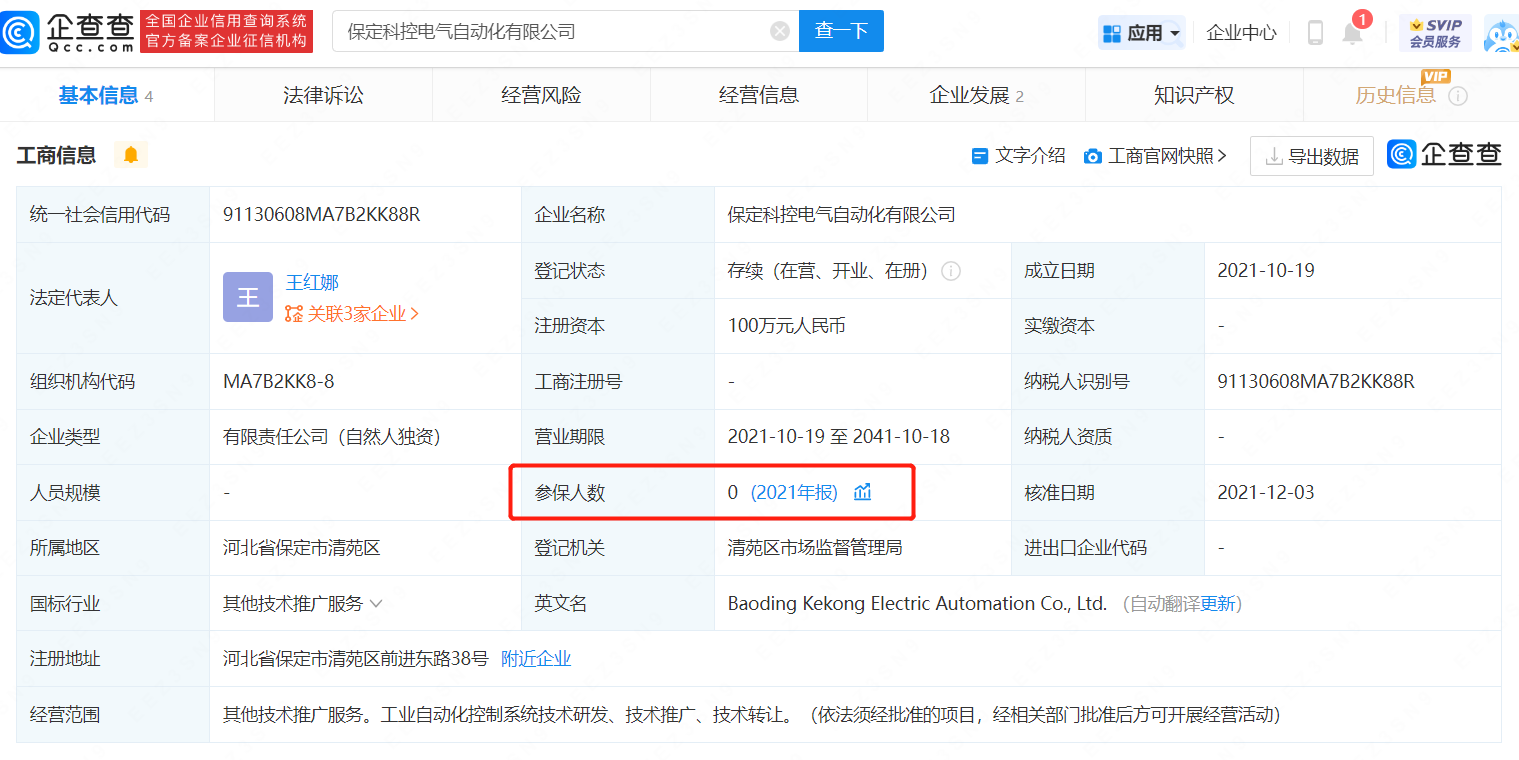1519x760 pixels.
Task: Switch to the 经营信息 tab
Action: (x=759, y=95)
